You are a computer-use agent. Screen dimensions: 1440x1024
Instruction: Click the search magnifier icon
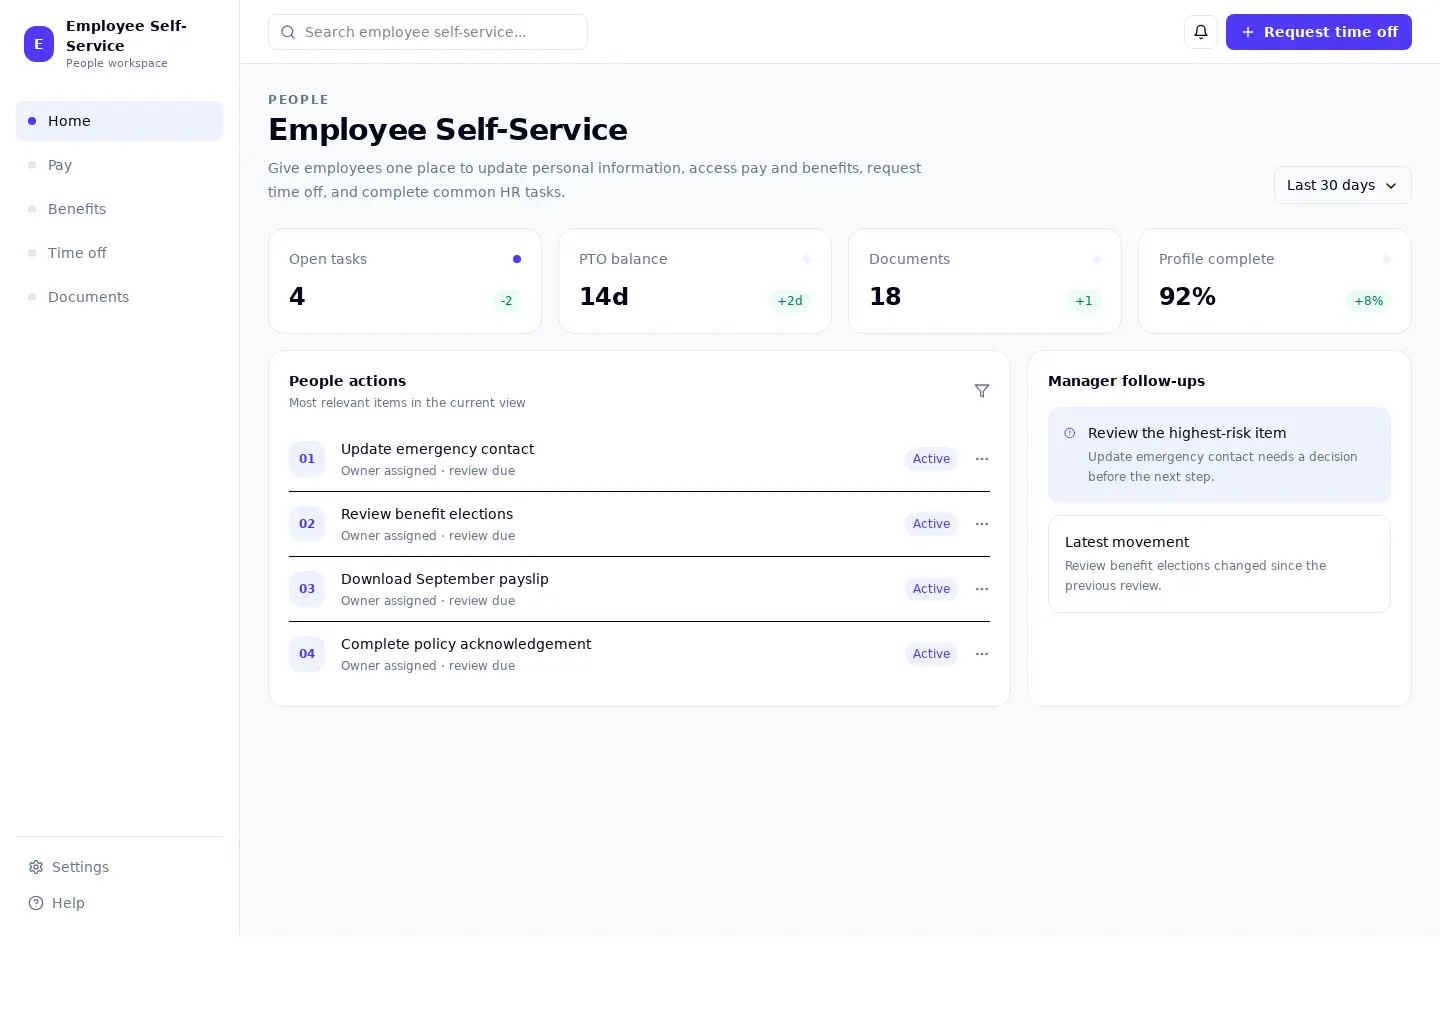pyautogui.click(x=288, y=32)
